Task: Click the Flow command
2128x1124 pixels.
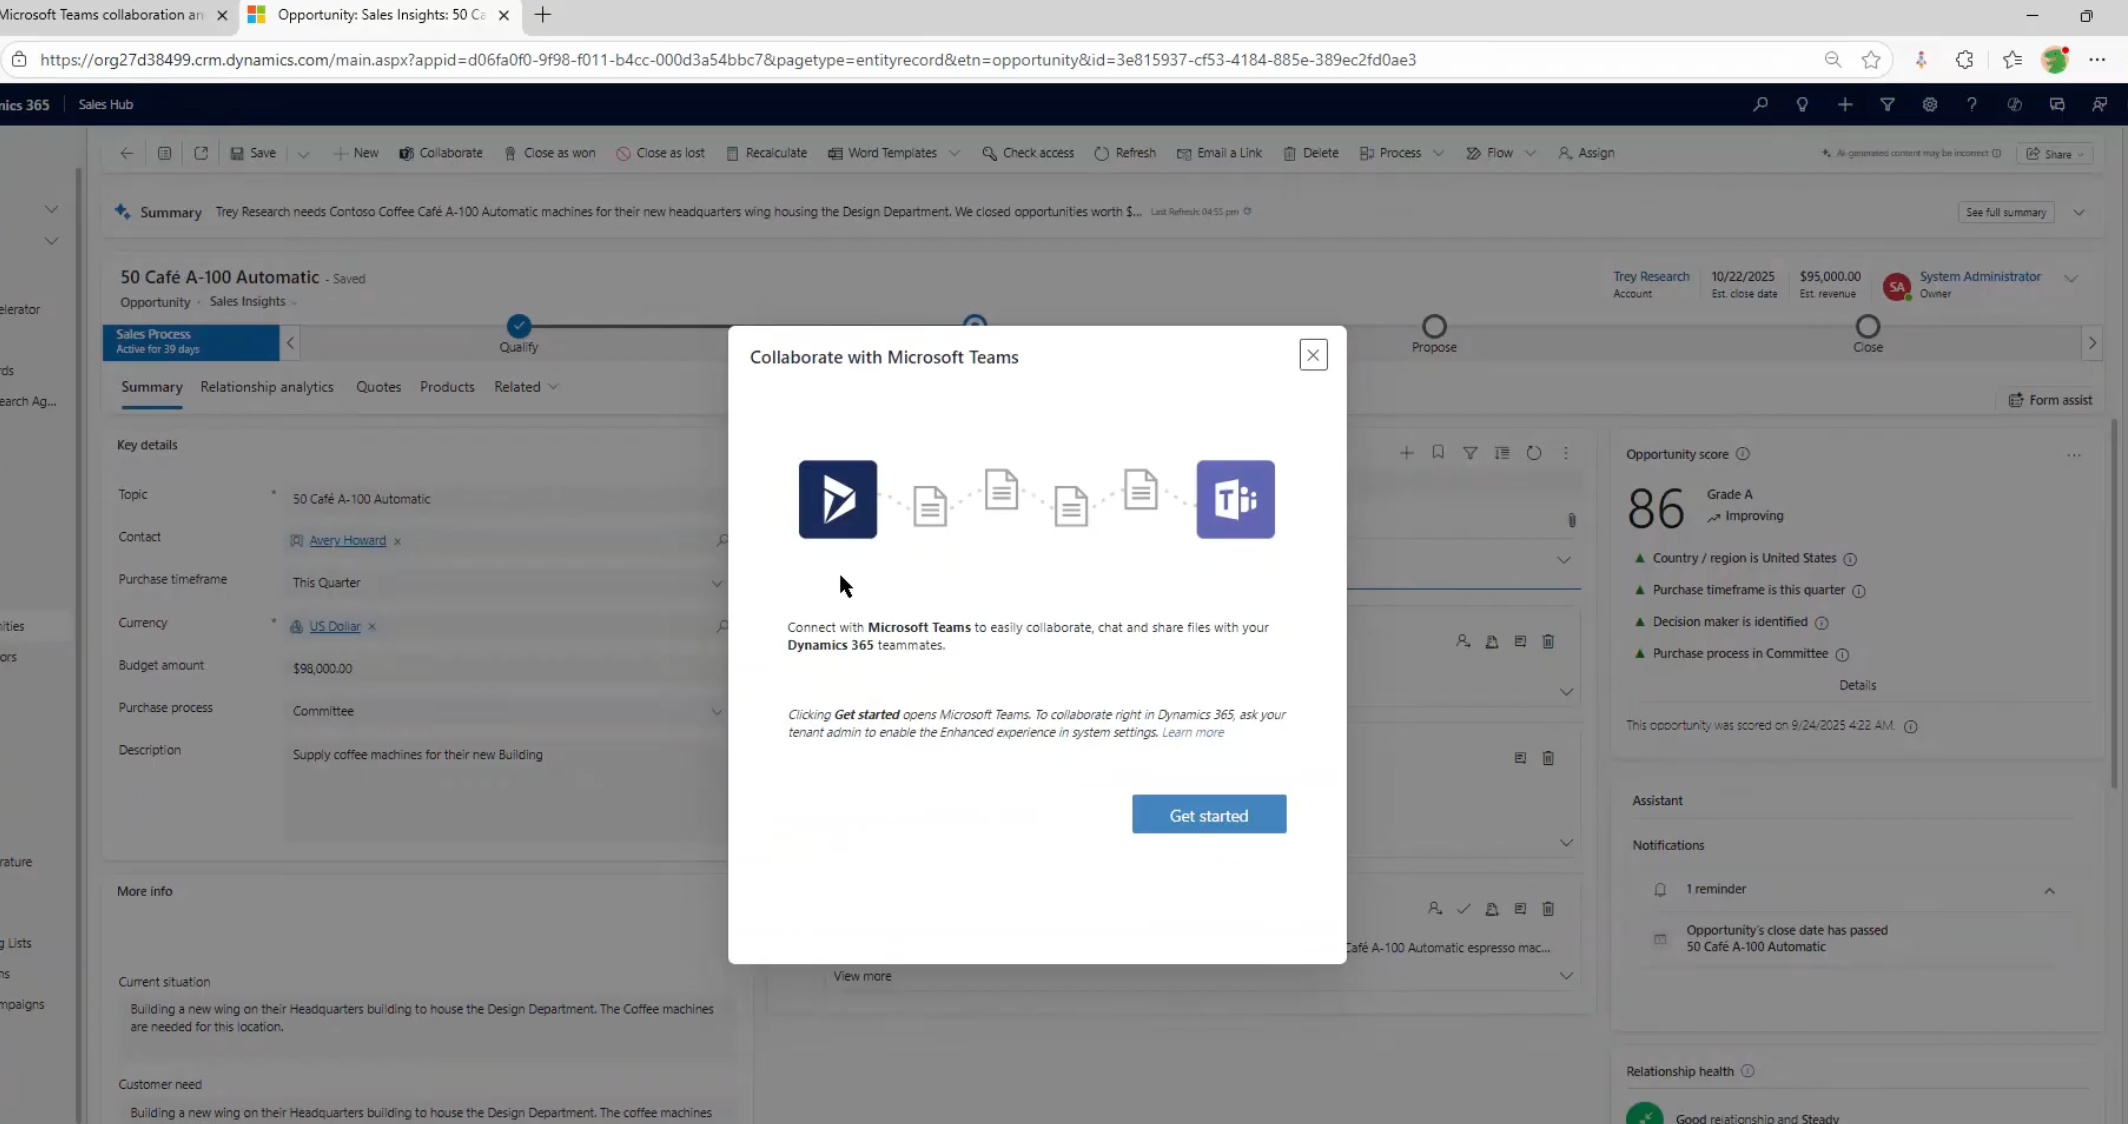Action: (1489, 153)
